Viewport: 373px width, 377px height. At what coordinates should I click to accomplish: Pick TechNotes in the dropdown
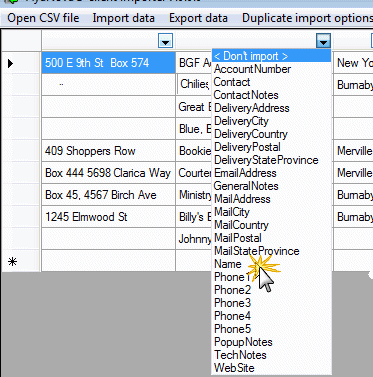point(271,355)
